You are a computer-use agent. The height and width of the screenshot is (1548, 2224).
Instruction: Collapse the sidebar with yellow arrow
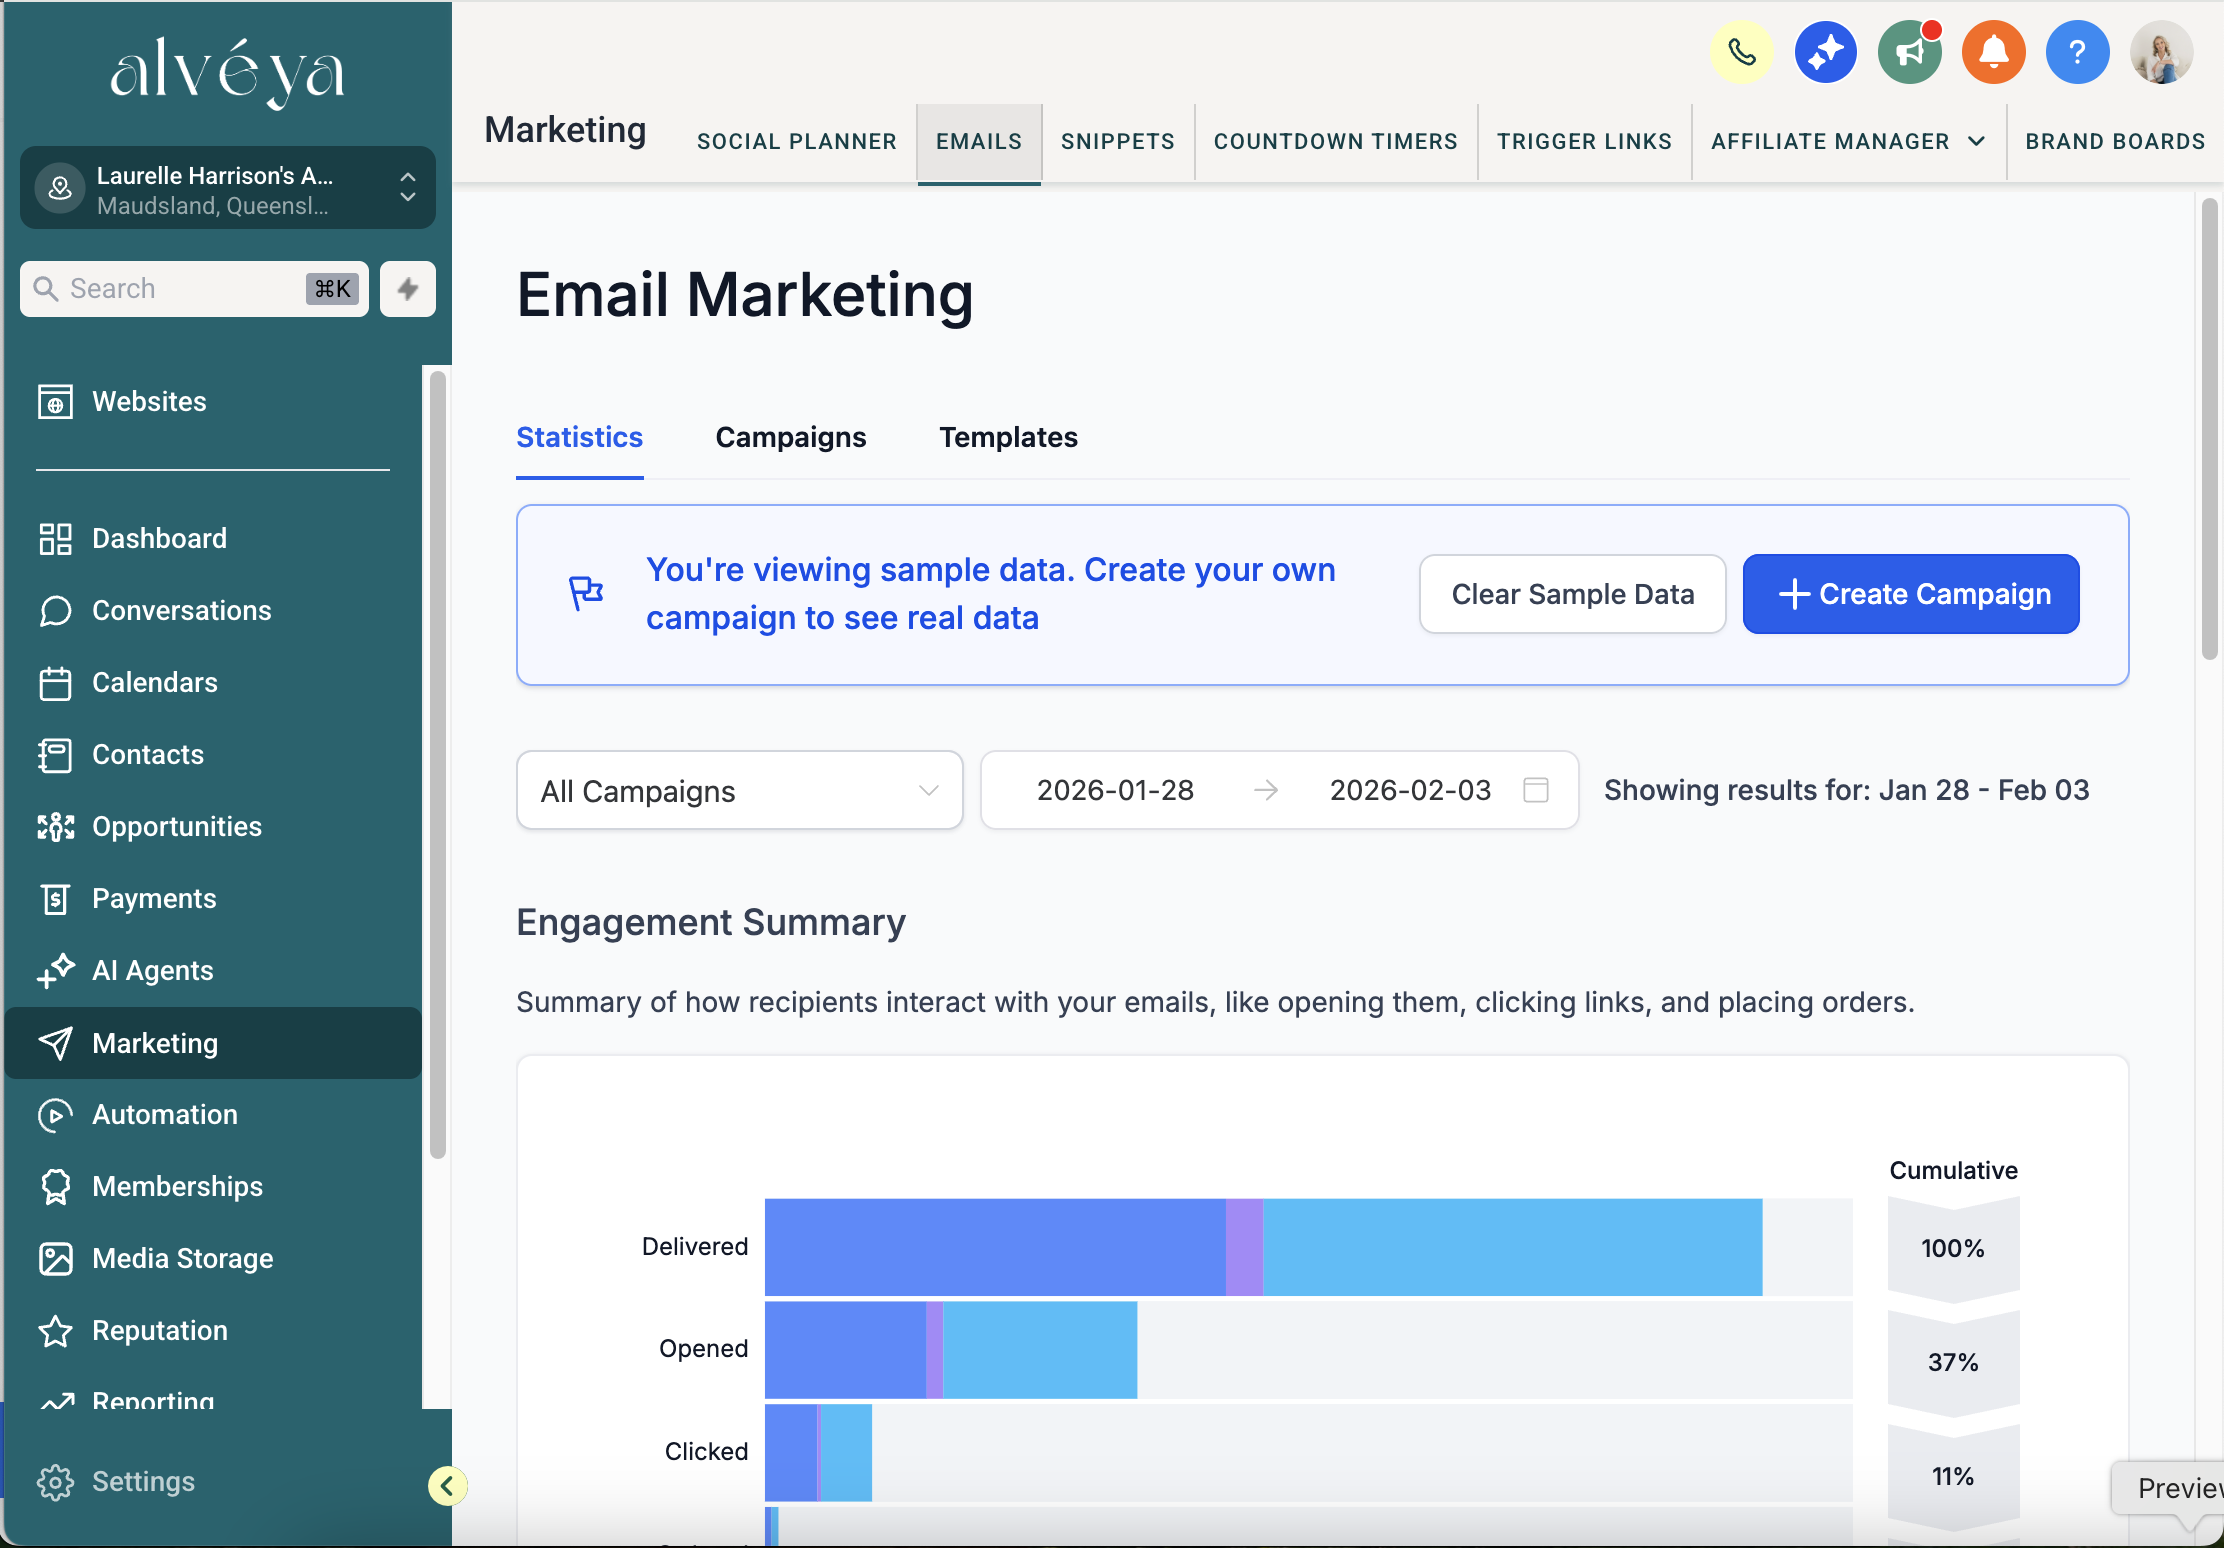447,1485
